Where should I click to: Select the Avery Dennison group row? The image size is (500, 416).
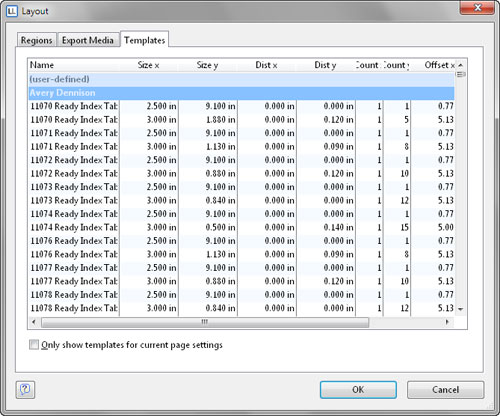241,93
